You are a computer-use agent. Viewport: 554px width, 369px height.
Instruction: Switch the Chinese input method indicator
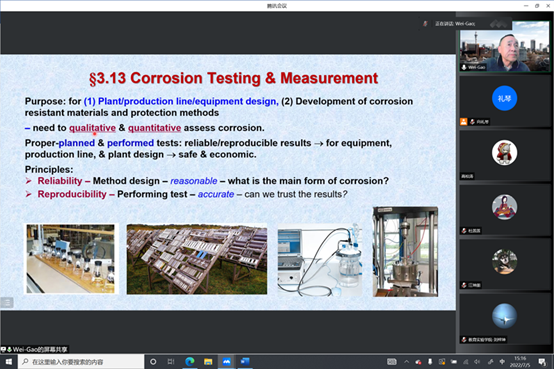point(502,362)
